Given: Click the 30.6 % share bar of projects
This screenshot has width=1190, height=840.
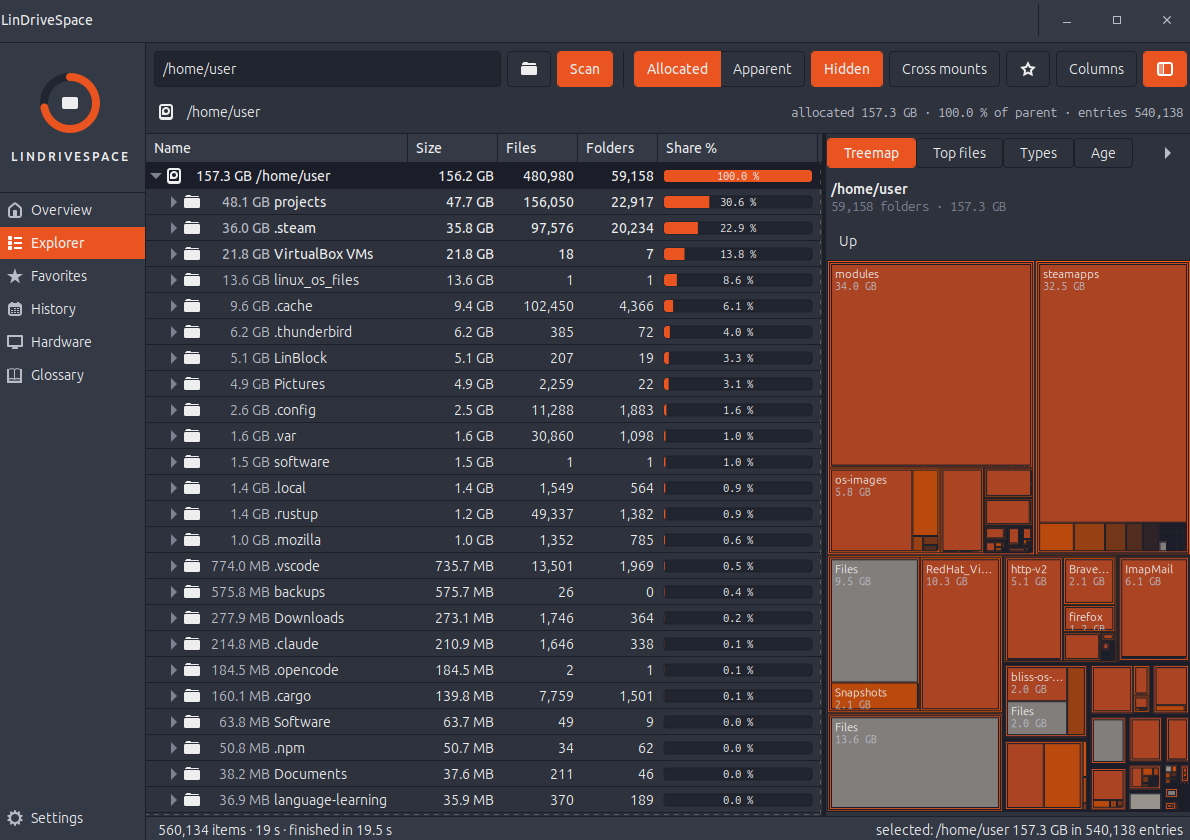Looking at the screenshot, I should pyautogui.click(x=738, y=202).
